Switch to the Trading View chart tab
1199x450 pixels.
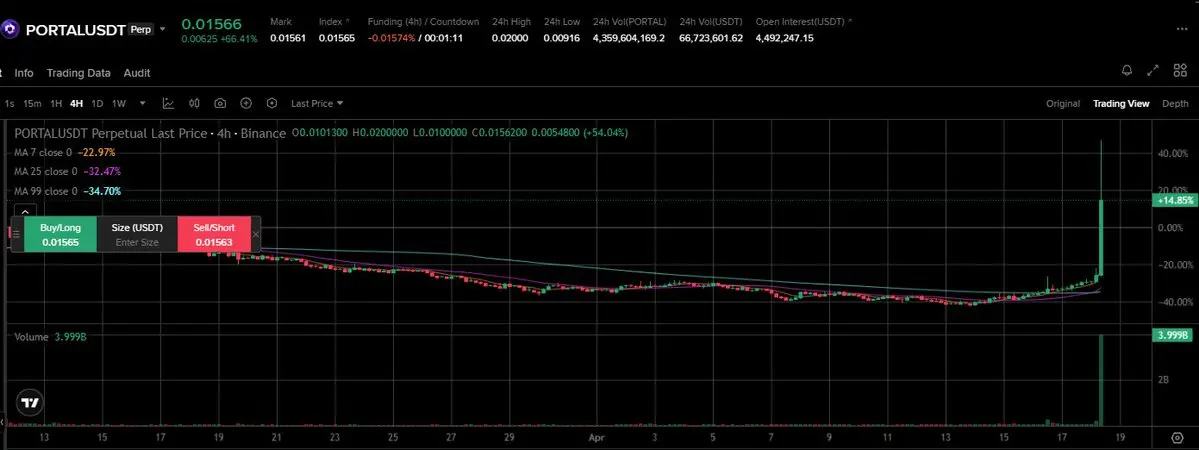click(x=1121, y=104)
